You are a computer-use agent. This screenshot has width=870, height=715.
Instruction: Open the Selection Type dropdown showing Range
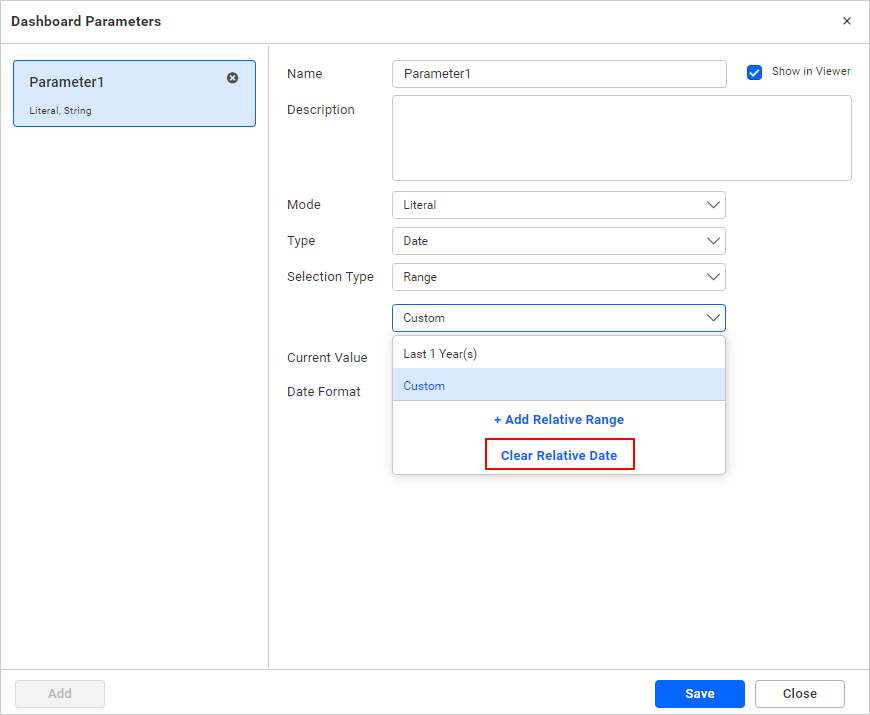pos(558,276)
